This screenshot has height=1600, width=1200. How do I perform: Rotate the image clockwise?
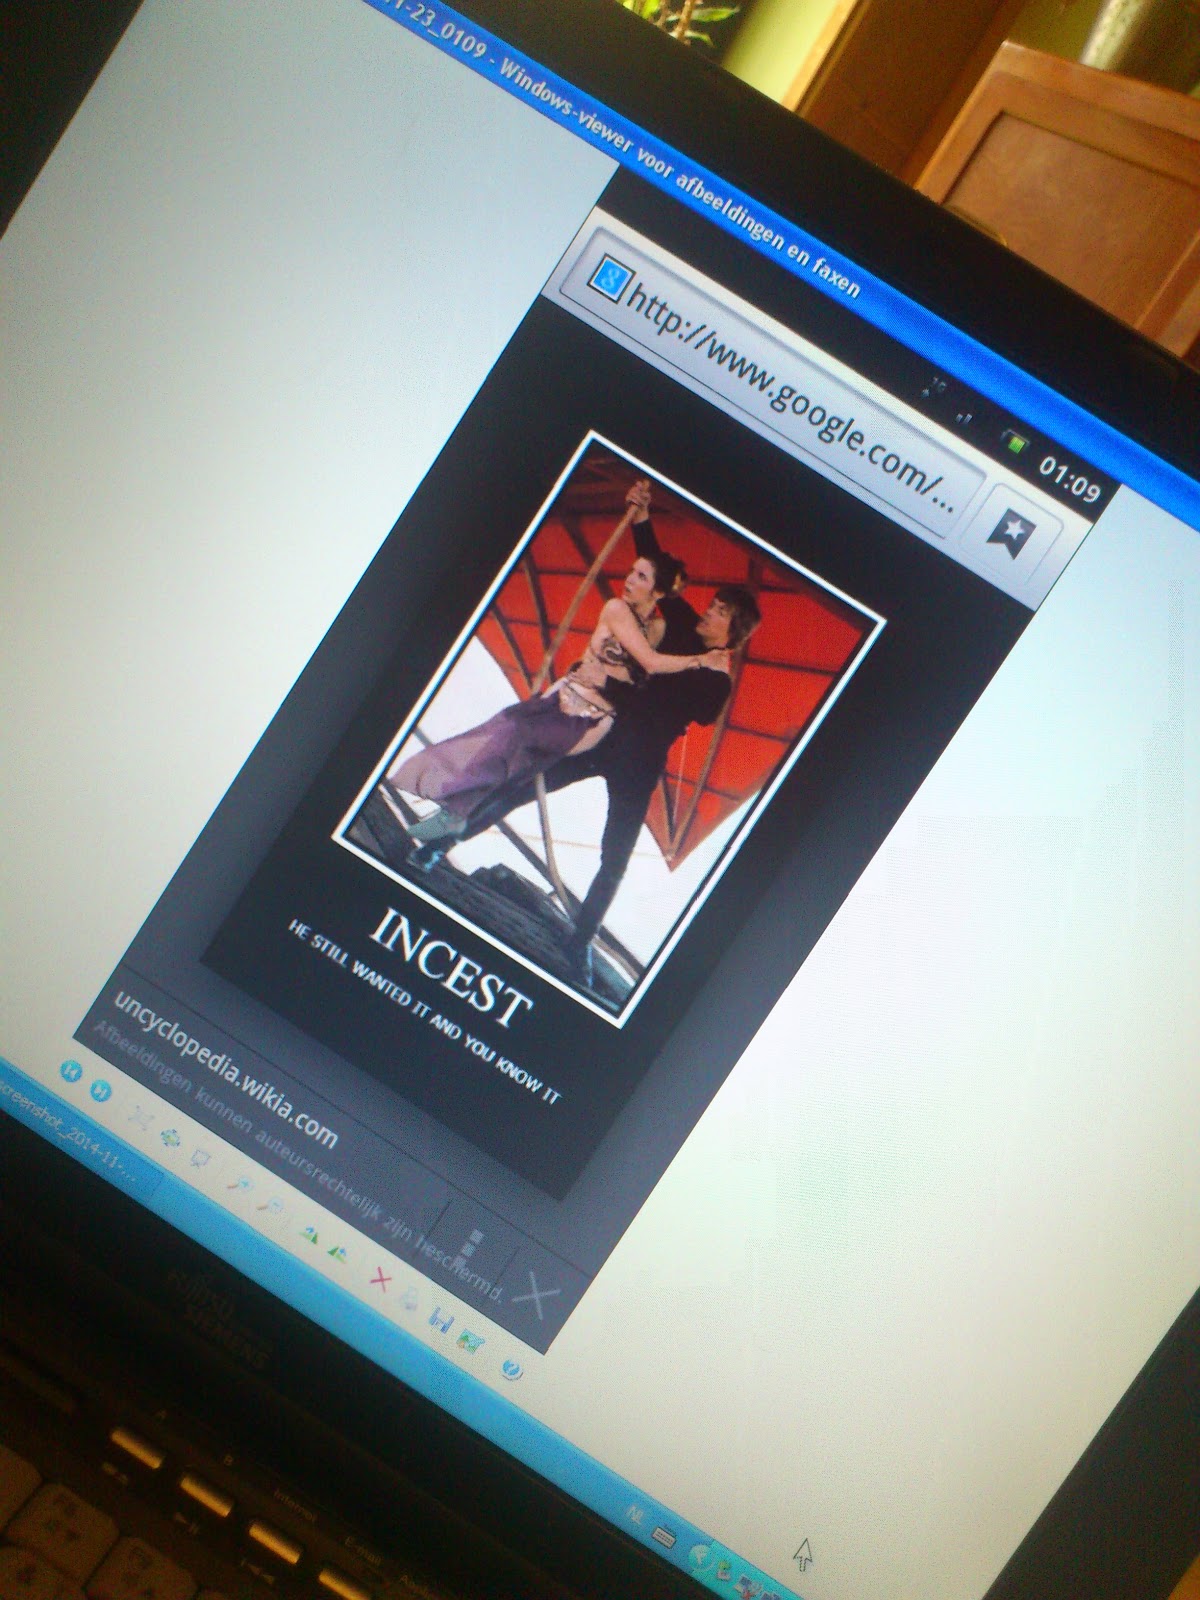(311, 1234)
